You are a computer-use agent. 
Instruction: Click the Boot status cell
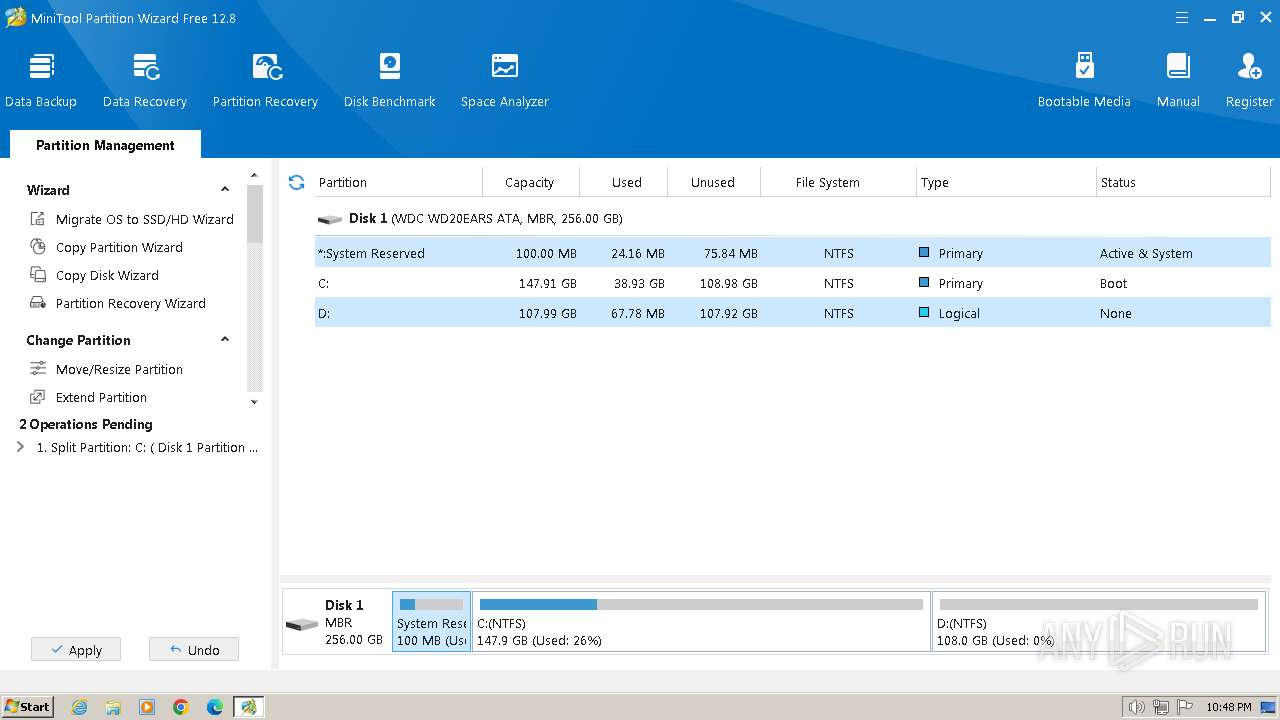pyautogui.click(x=1113, y=283)
